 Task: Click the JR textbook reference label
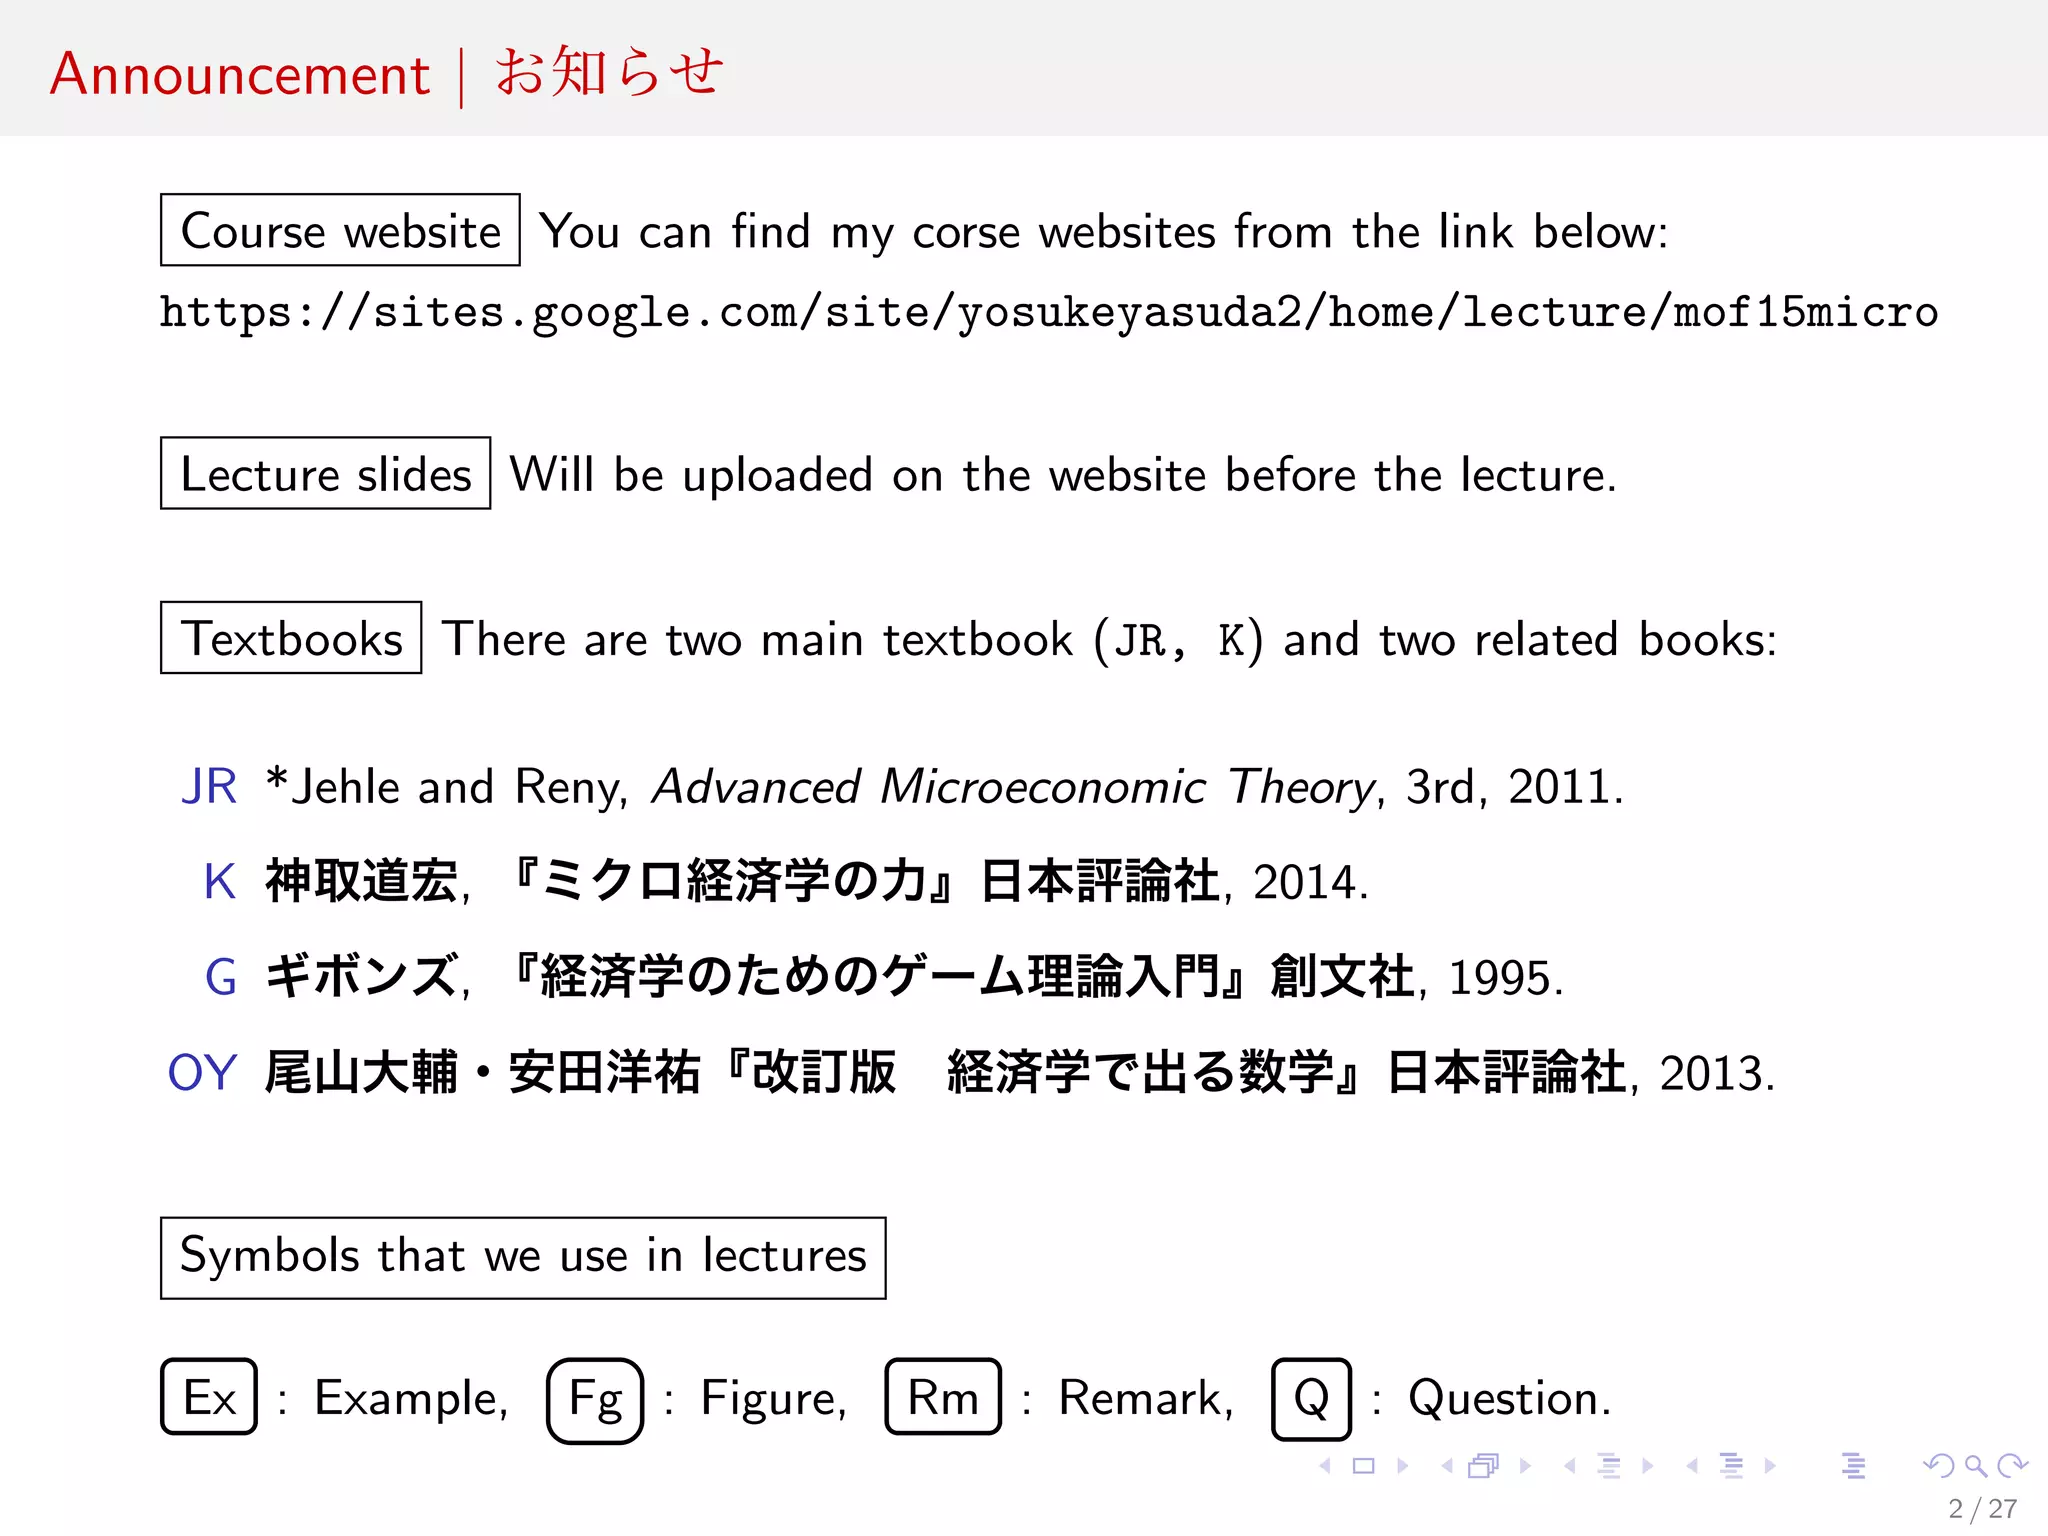point(209,786)
